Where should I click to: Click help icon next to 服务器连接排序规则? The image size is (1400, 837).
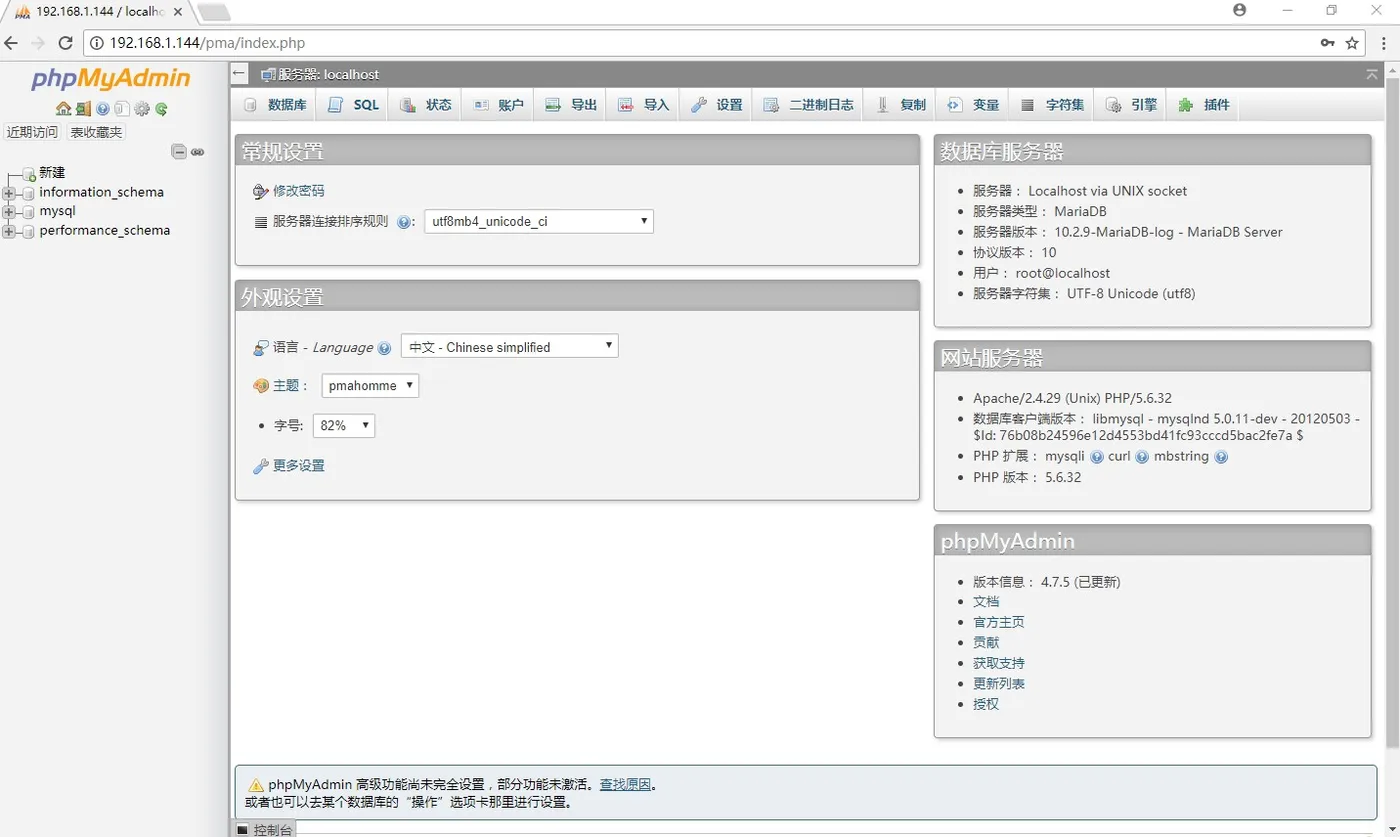(x=404, y=222)
